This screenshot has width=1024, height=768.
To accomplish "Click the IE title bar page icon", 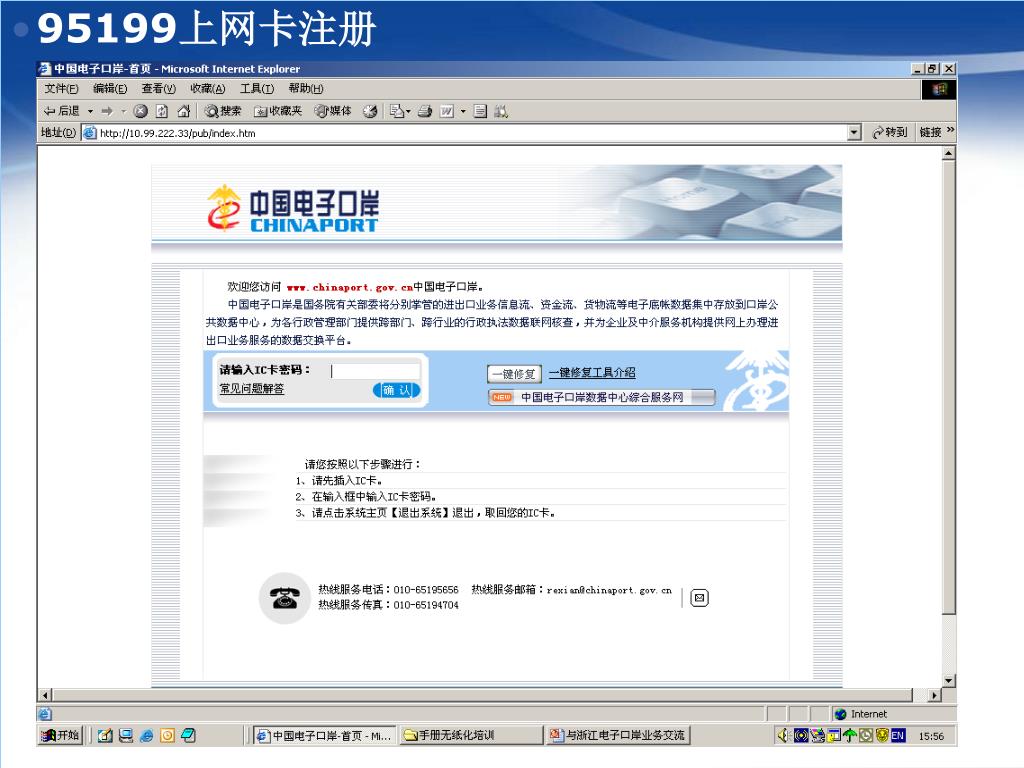I will [44, 69].
